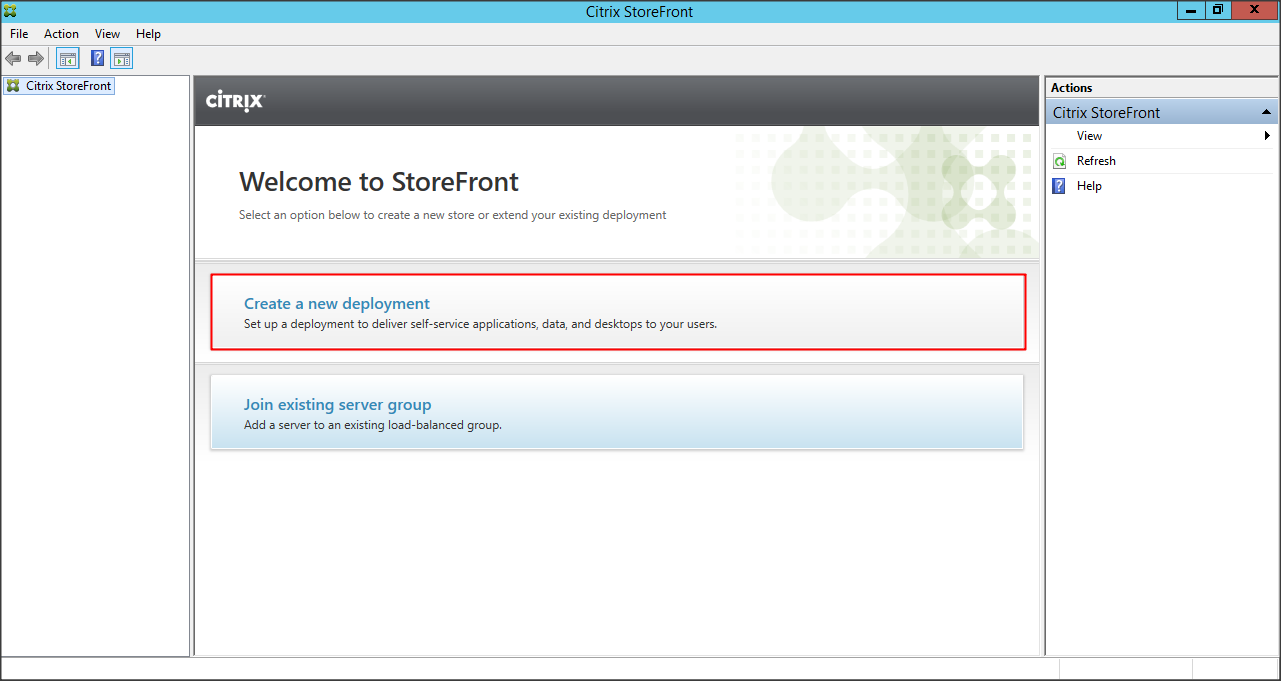Open the View menu in the menu bar
Screen dimensions: 1281x681
(x=108, y=34)
